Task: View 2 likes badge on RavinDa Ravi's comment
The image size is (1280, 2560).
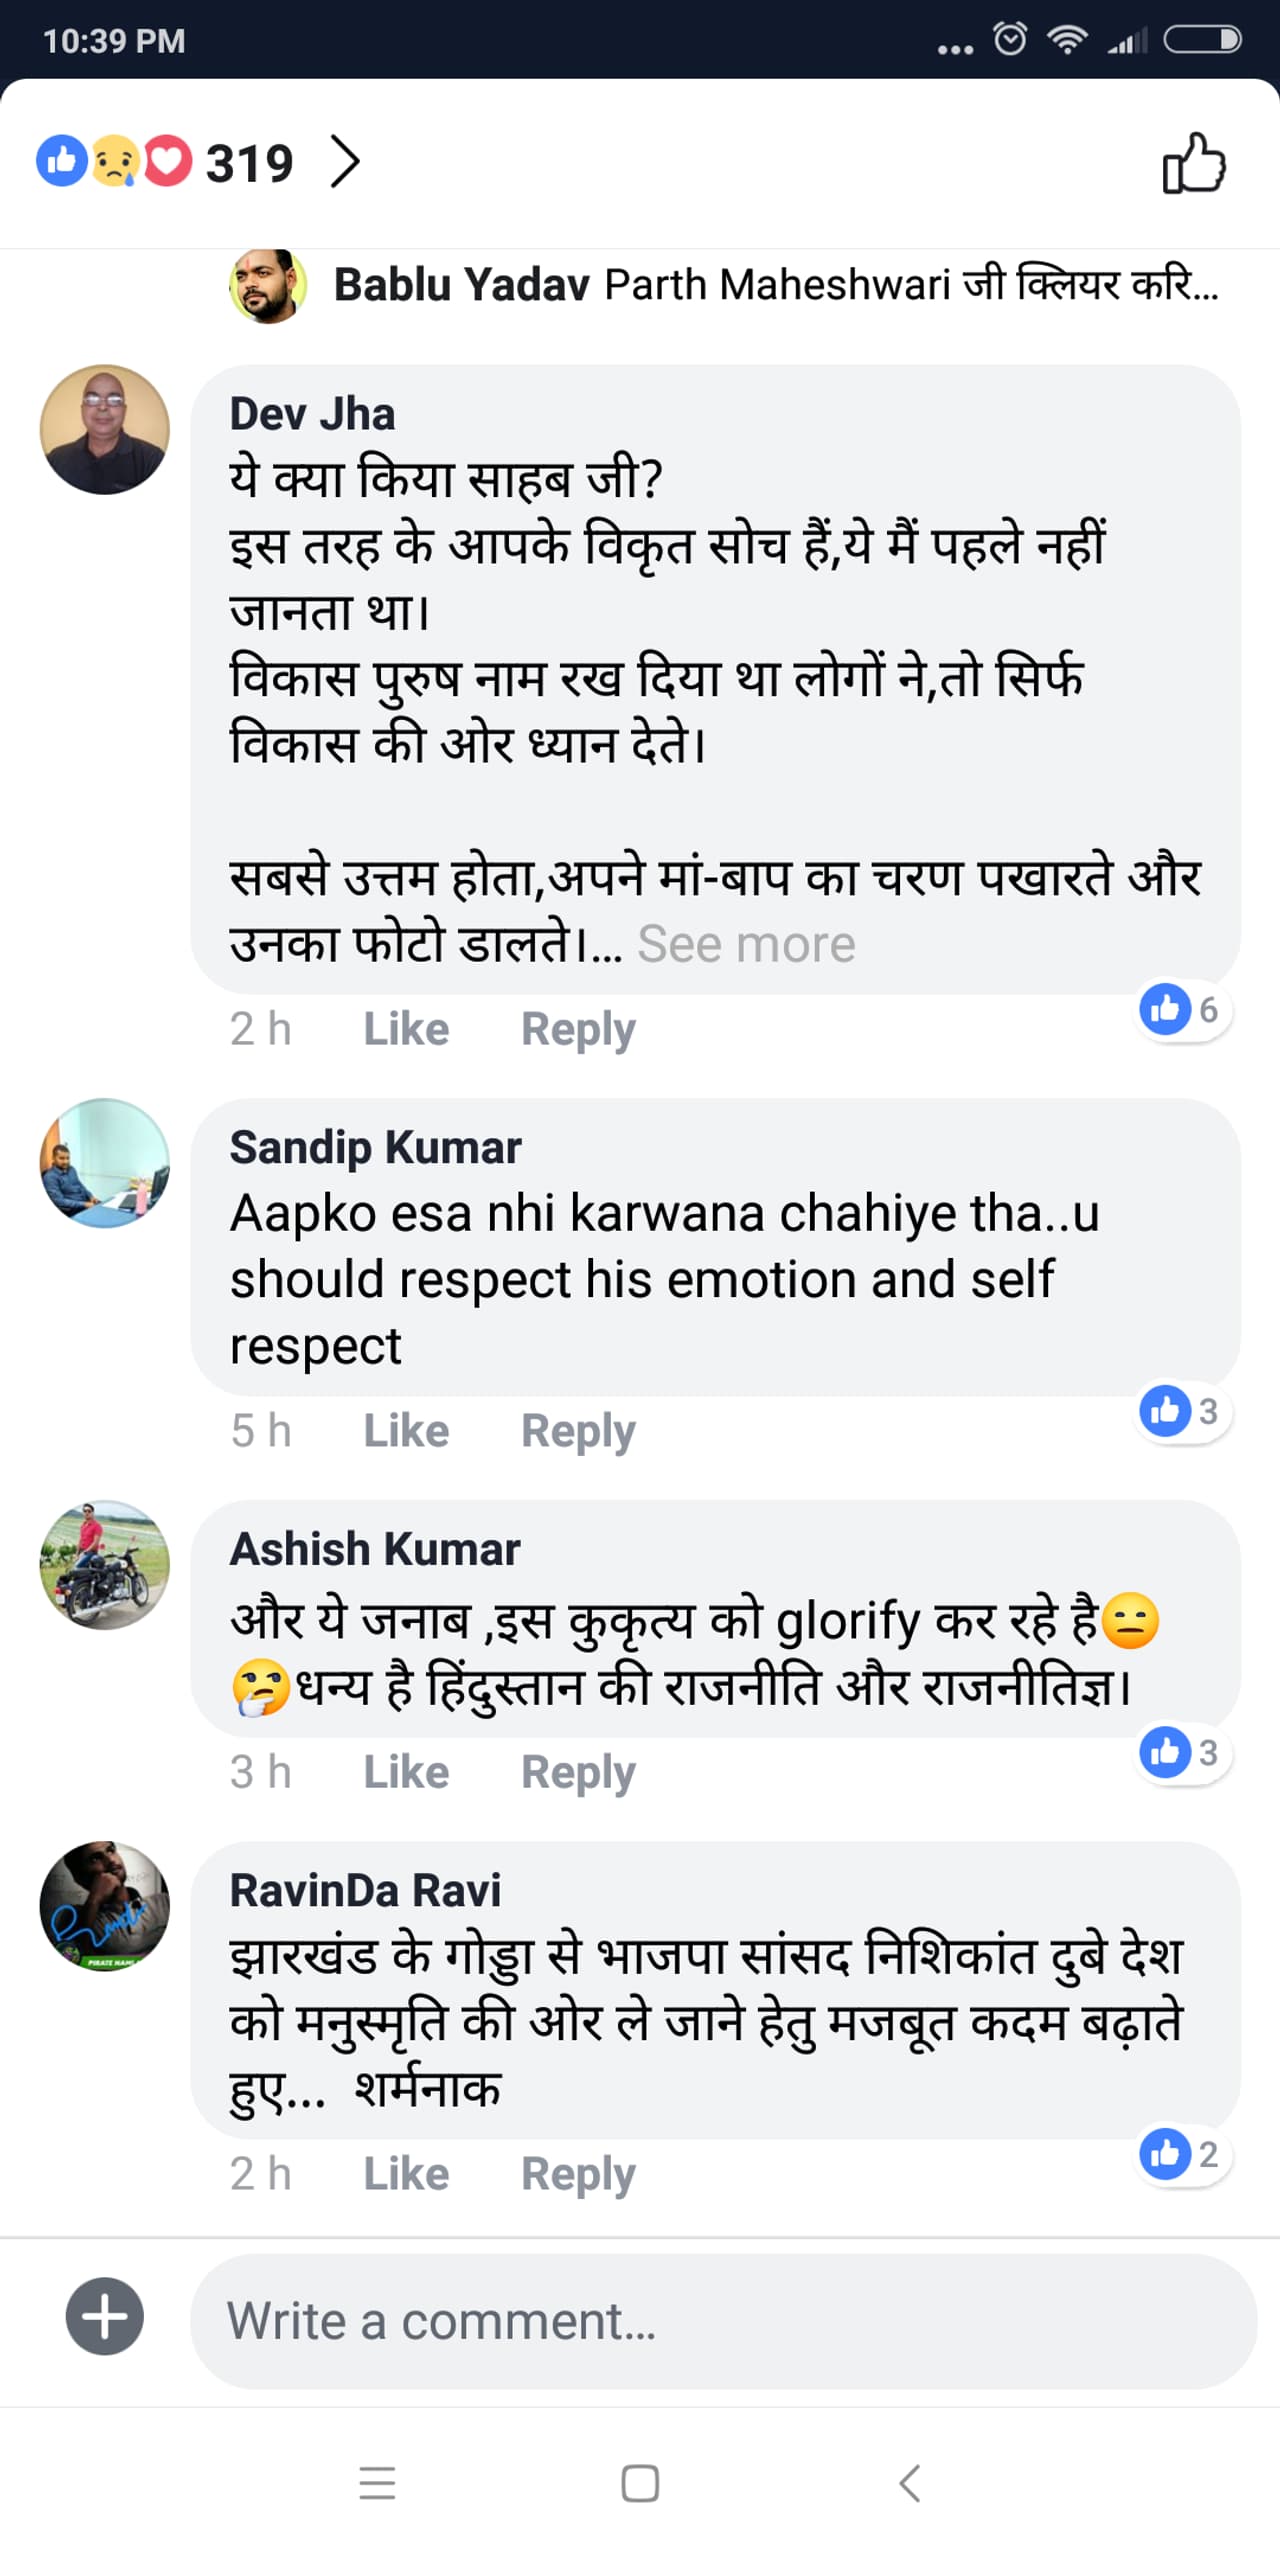Action: tap(1182, 2154)
